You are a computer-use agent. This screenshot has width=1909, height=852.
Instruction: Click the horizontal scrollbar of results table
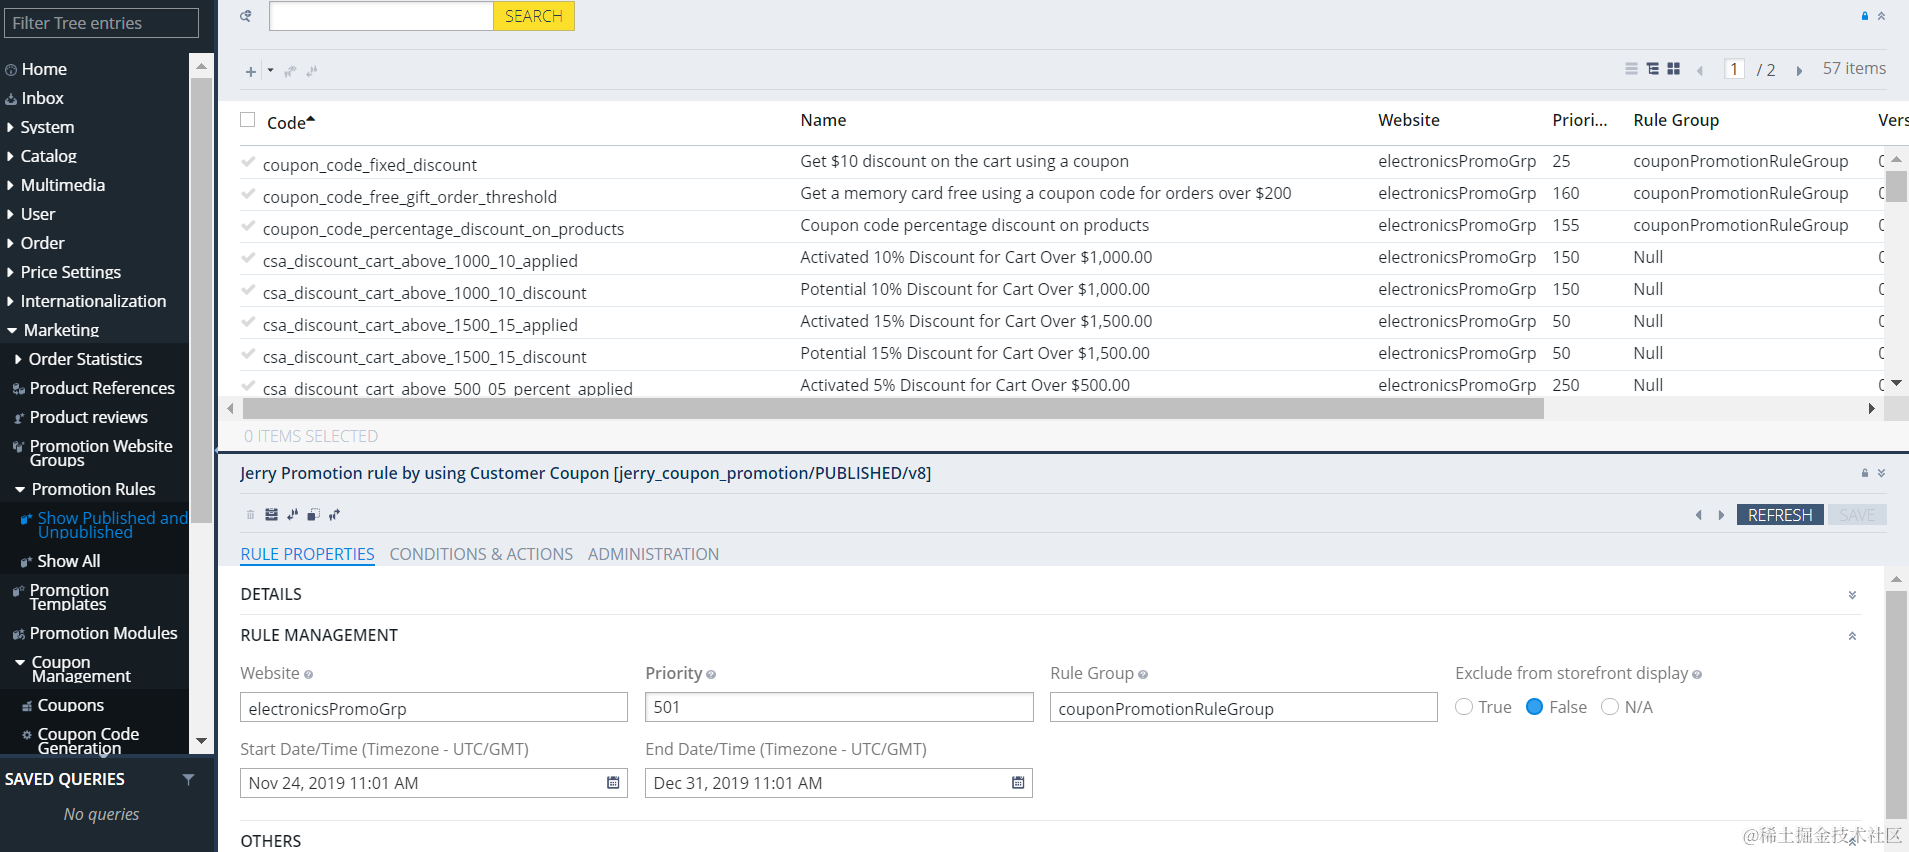click(x=893, y=409)
